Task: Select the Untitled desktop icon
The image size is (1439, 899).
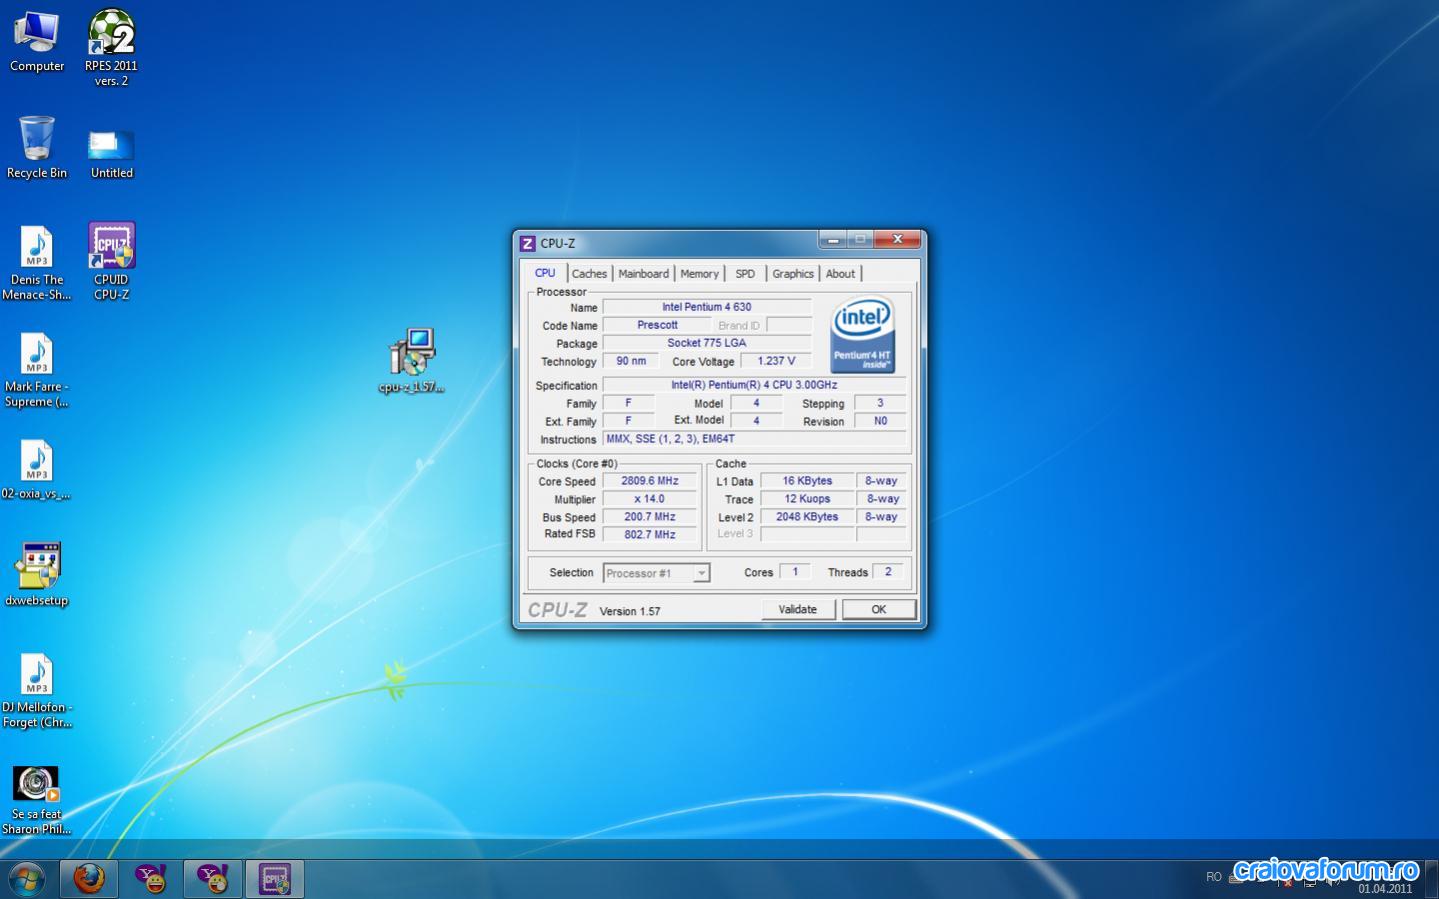Action: click(x=111, y=152)
